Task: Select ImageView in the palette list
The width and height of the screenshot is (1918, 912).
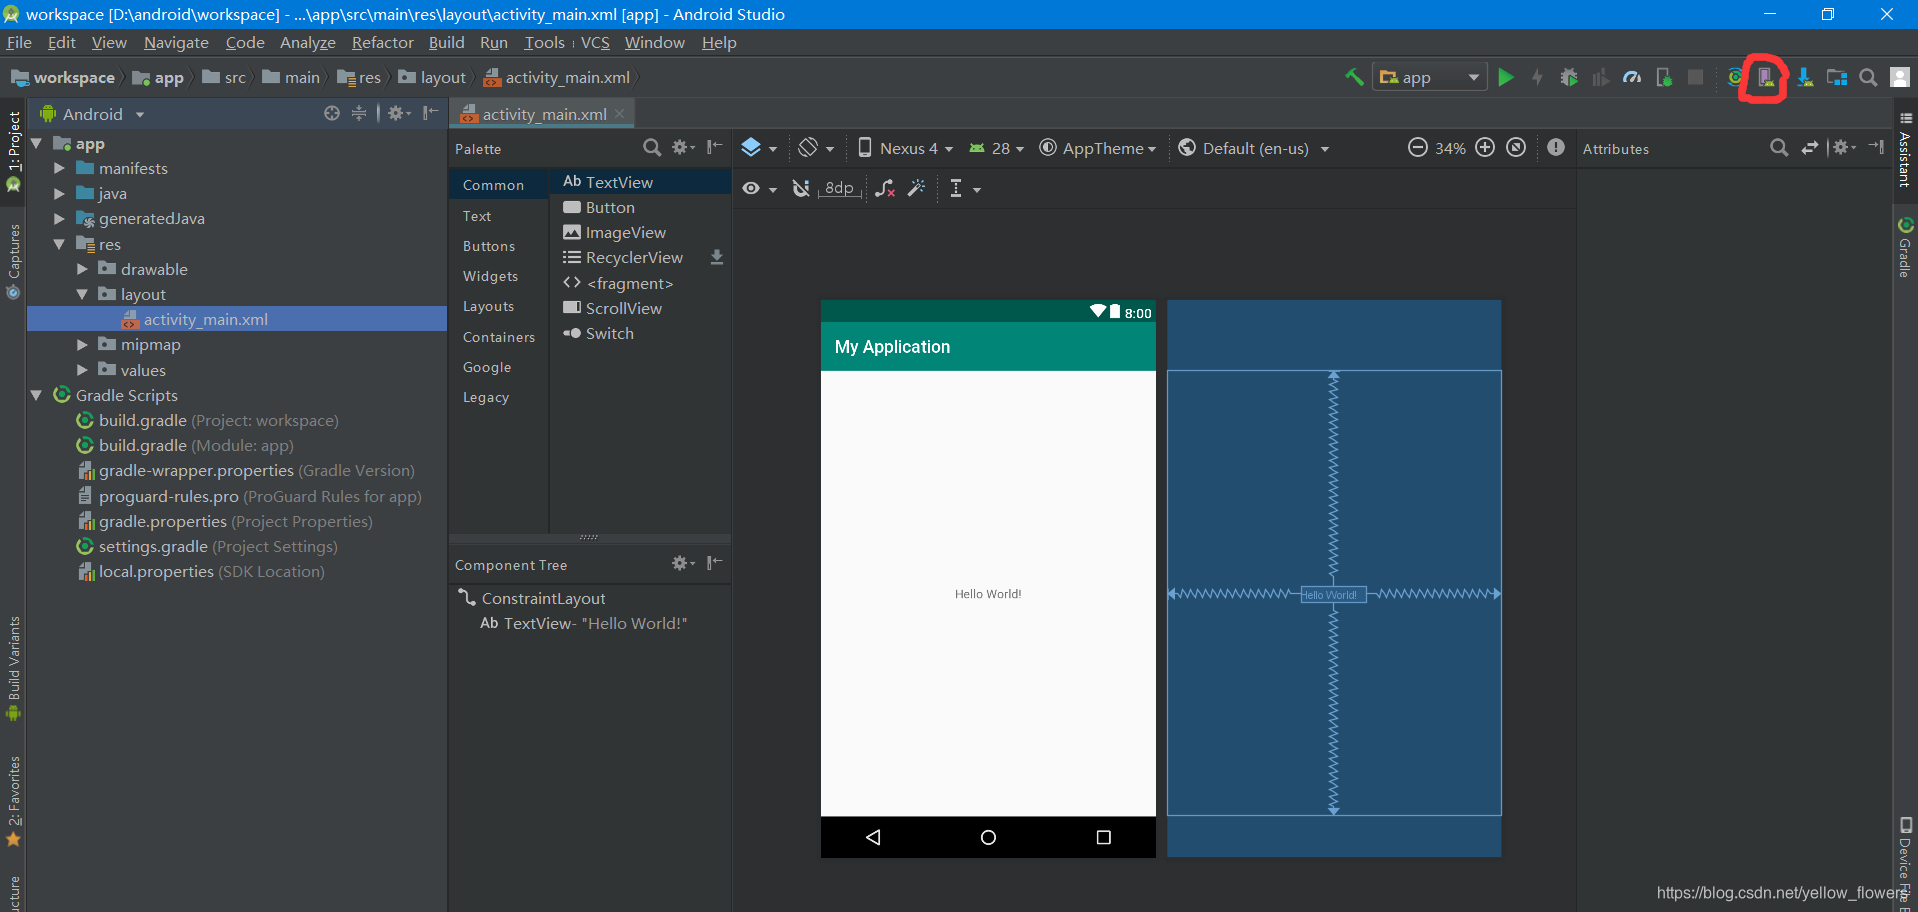Action: pos(640,232)
